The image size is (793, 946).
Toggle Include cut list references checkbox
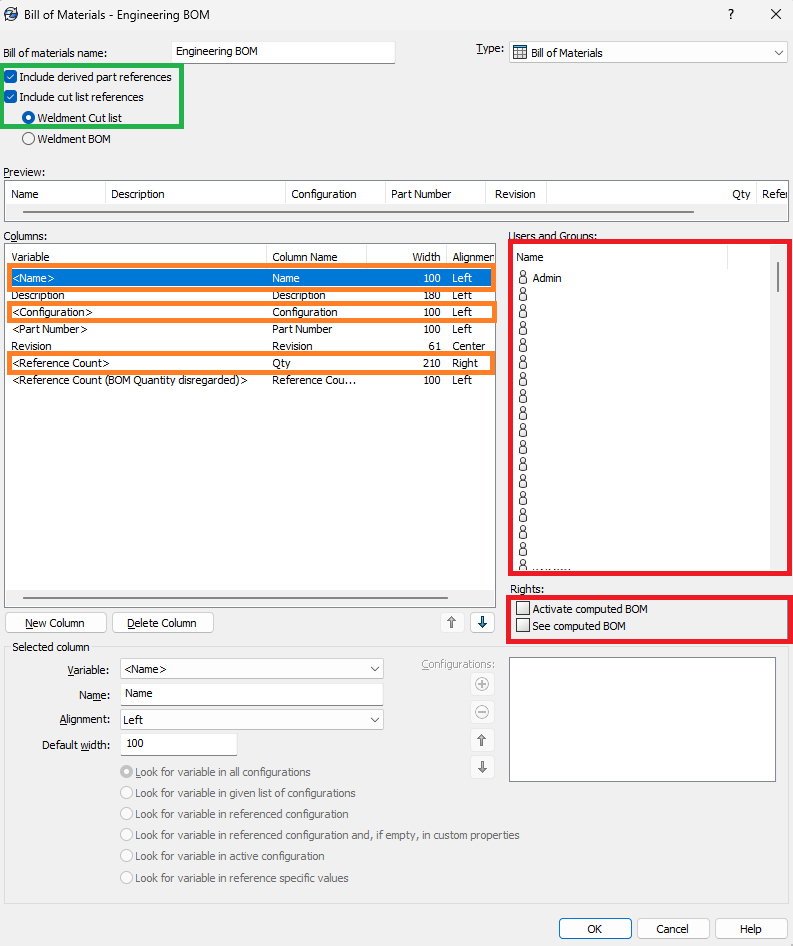point(11,97)
